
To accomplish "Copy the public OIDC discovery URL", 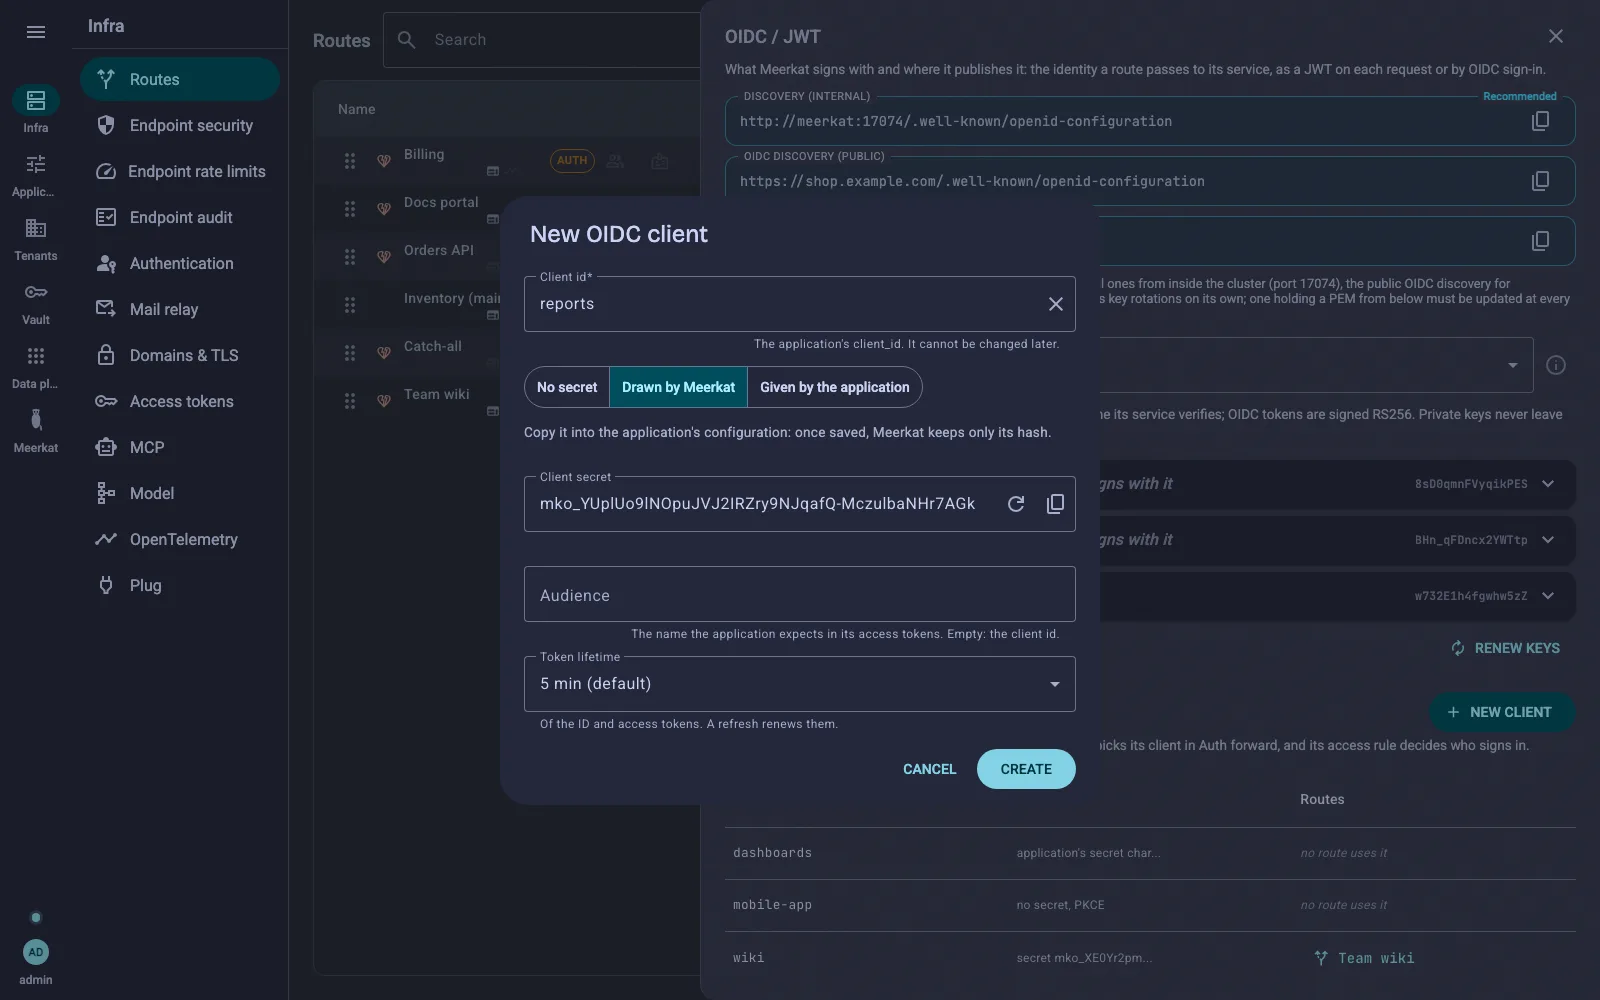I will pyautogui.click(x=1540, y=181).
